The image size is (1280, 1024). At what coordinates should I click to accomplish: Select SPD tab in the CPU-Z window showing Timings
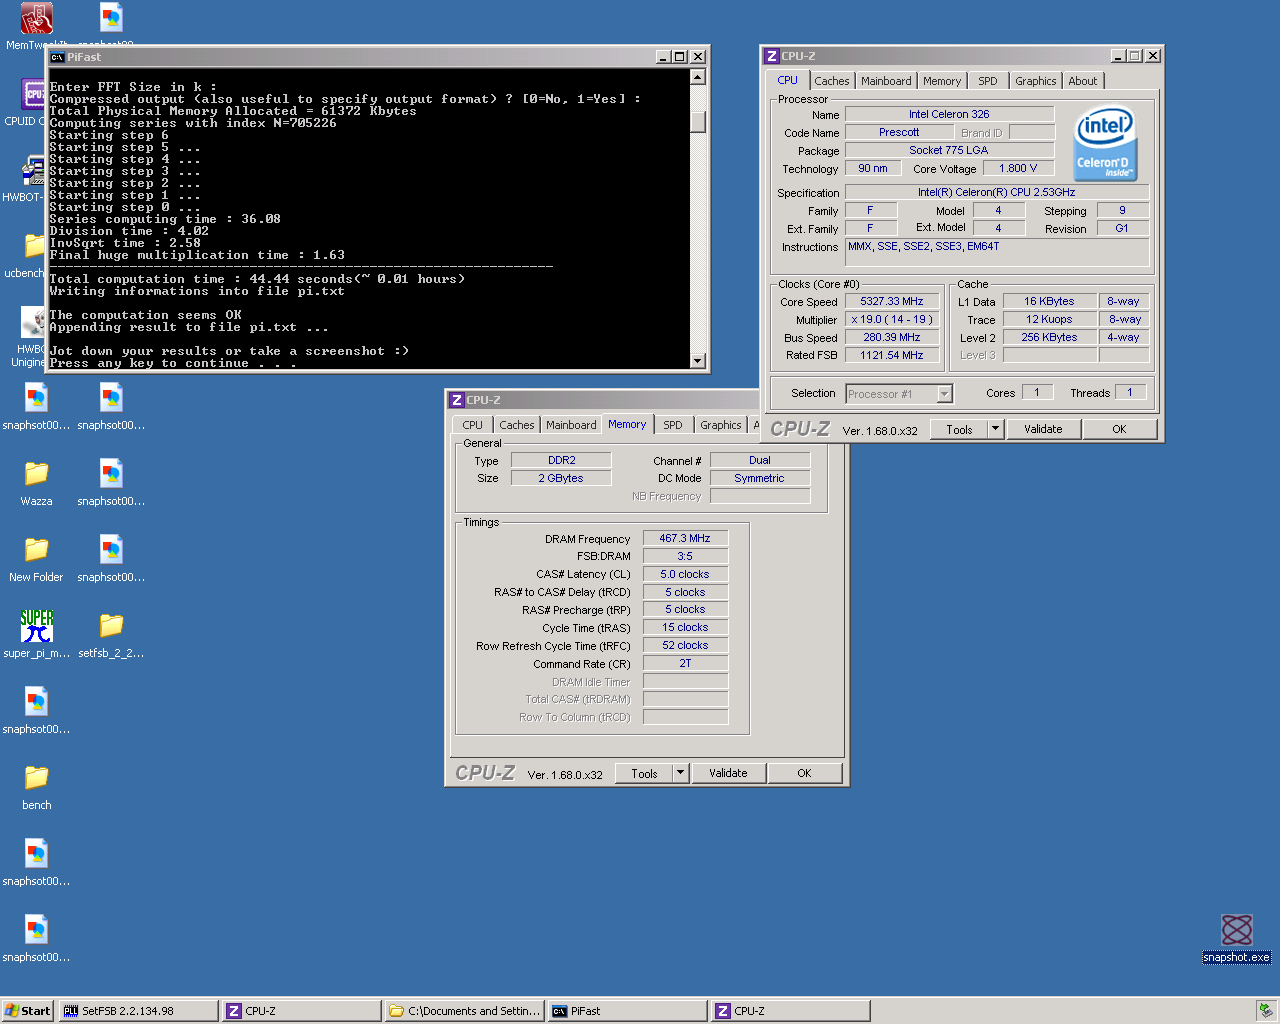tap(673, 425)
